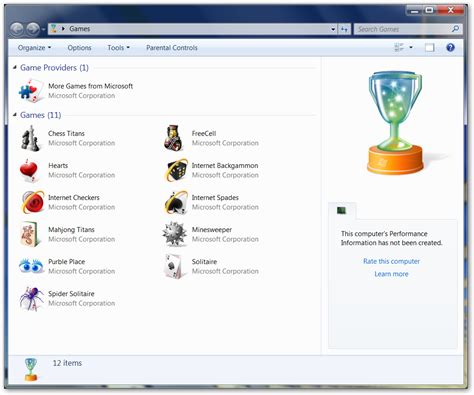Select the FreeCell label

[204, 133]
